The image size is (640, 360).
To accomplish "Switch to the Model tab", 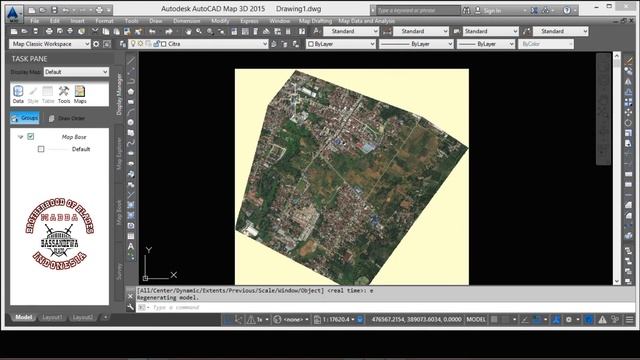I will coord(24,317).
